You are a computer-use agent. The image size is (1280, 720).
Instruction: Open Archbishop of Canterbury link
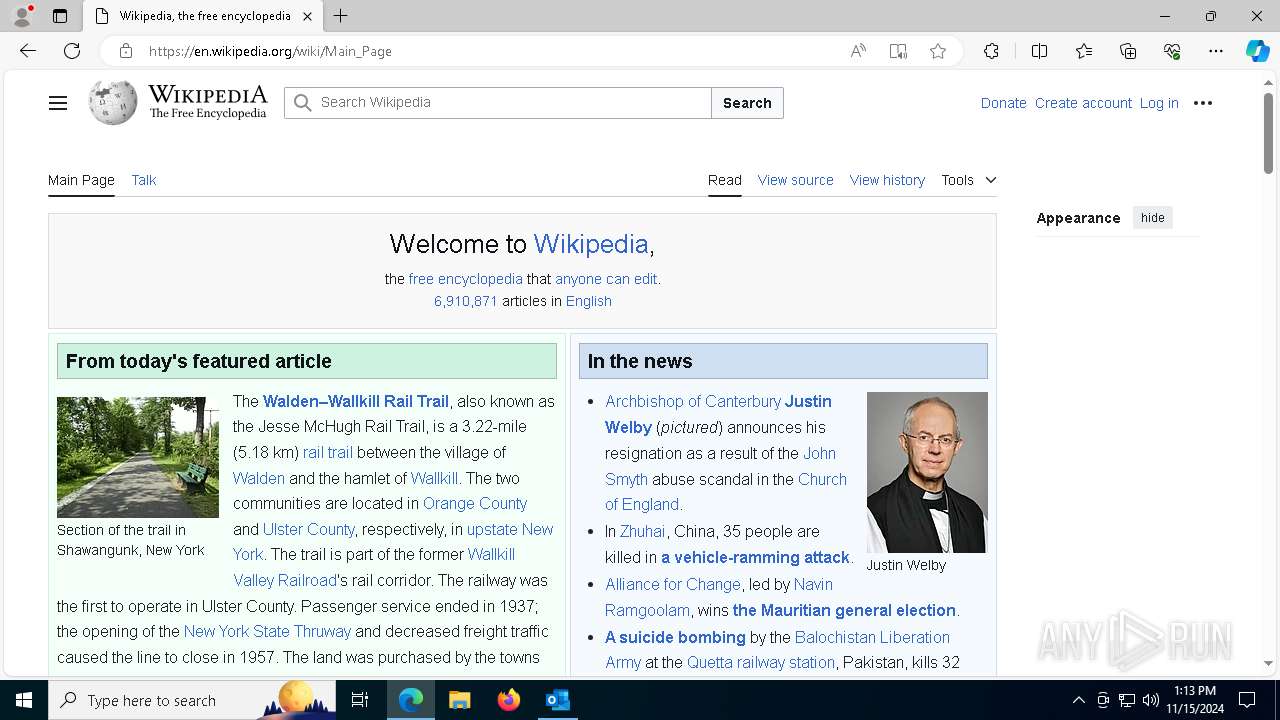click(x=693, y=401)
